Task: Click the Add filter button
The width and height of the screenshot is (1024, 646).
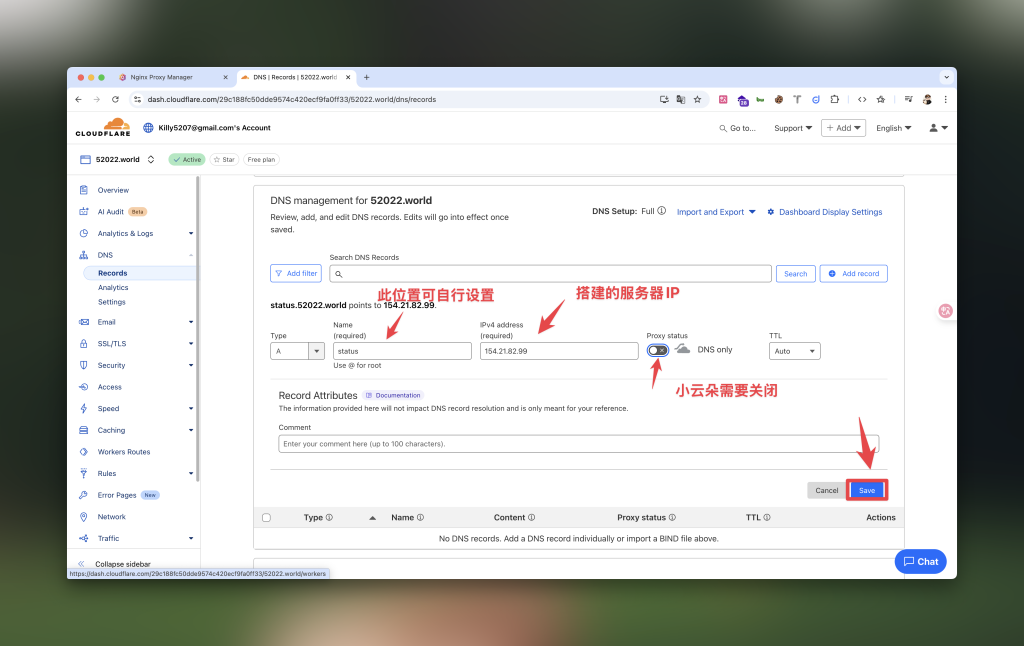Action: pyautogui.click(x=296, y=274)
